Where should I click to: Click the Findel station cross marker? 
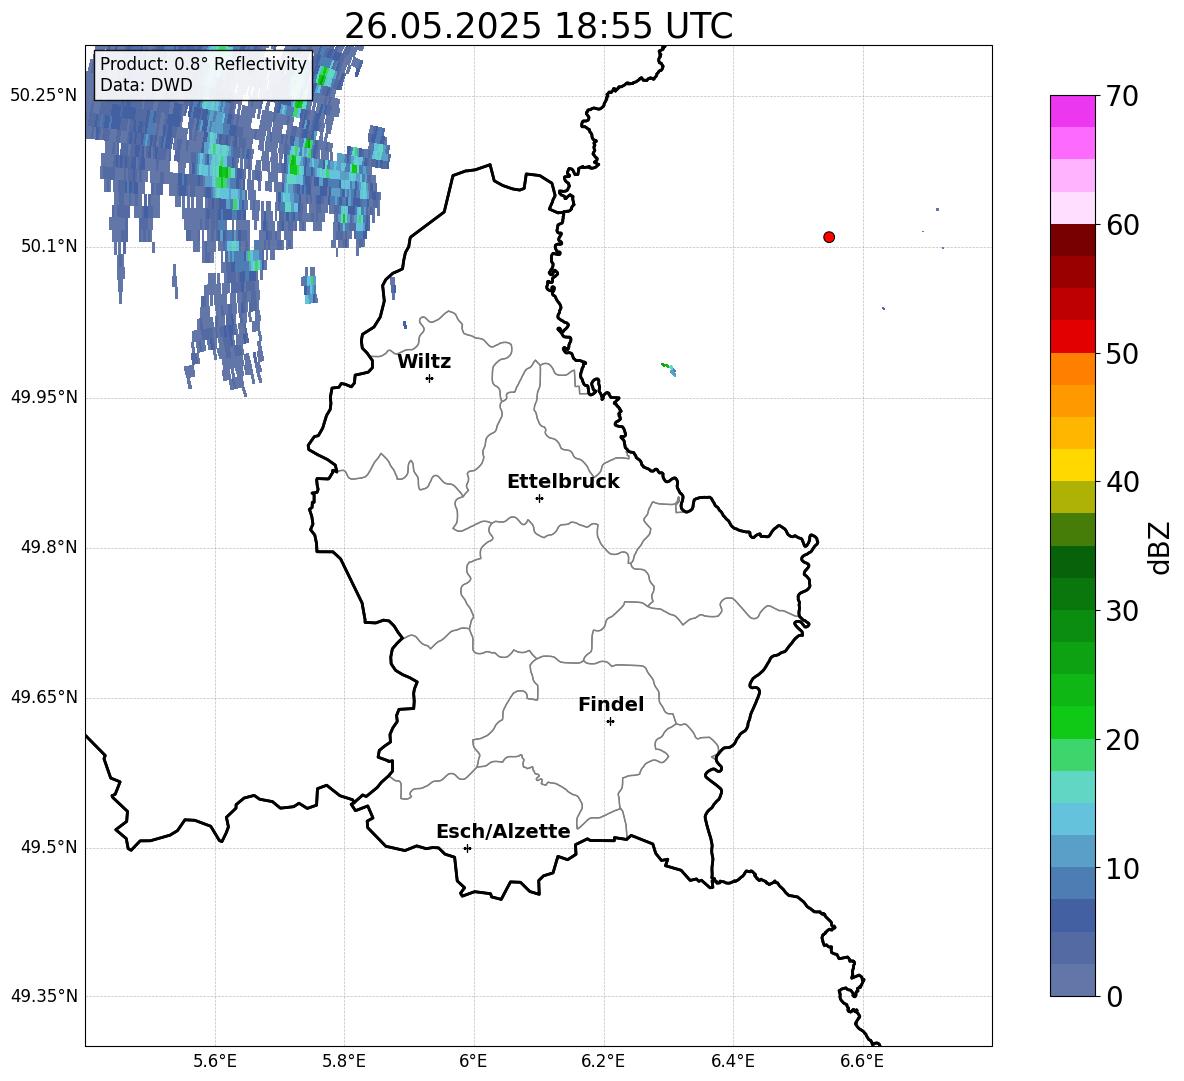tap(610, 722)
